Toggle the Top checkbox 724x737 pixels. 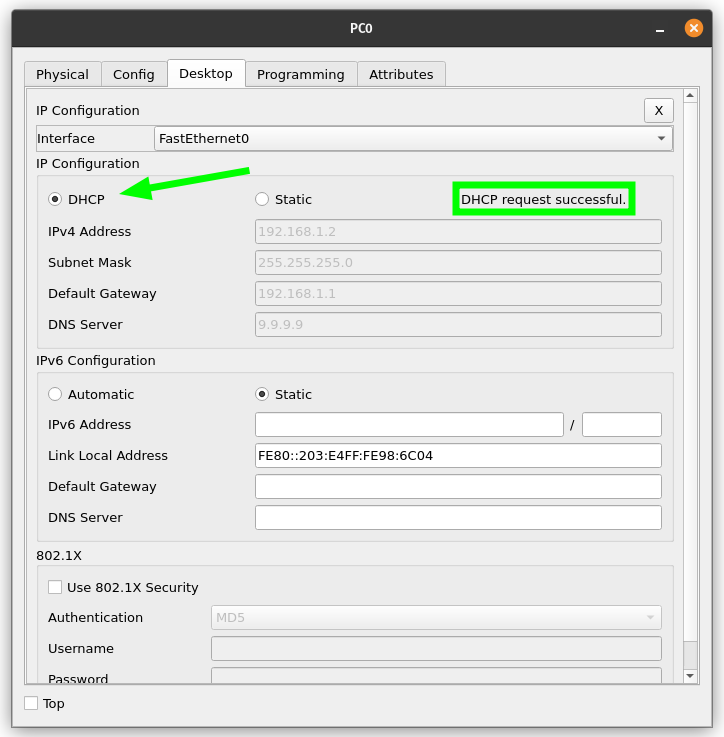[x=31, y=704]
